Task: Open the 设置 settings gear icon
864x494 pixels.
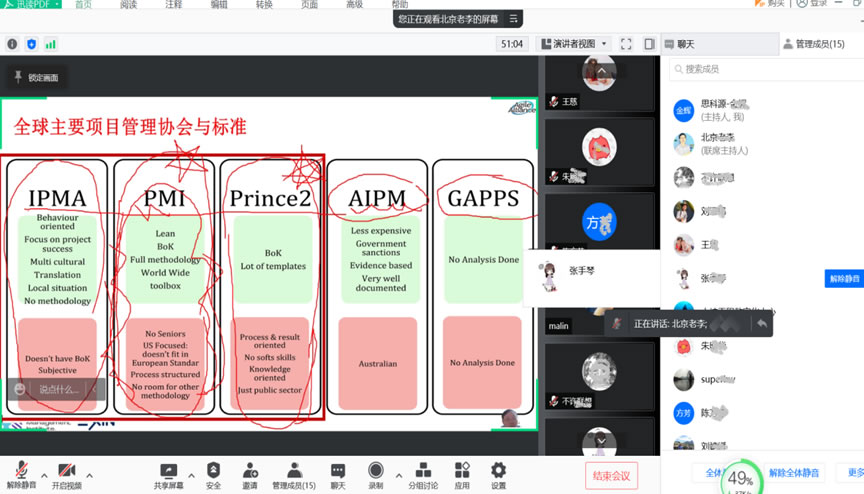Action: pyautogui.click(x=498, y=475)
